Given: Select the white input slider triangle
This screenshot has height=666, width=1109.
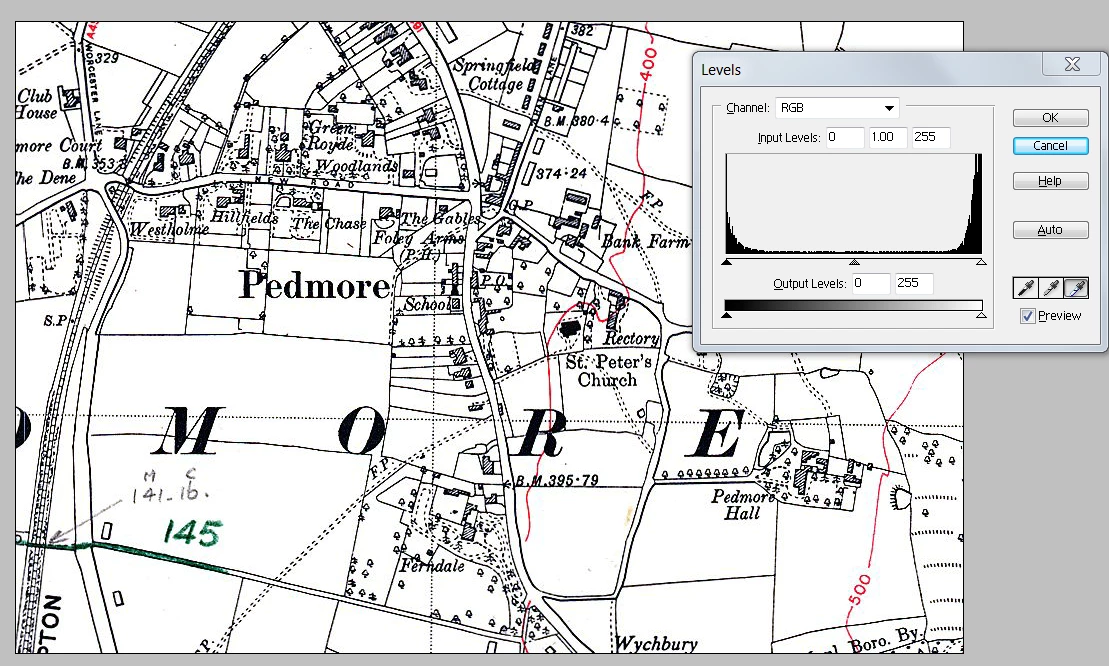Looking at the screenshot, I should tap(981, 262).
